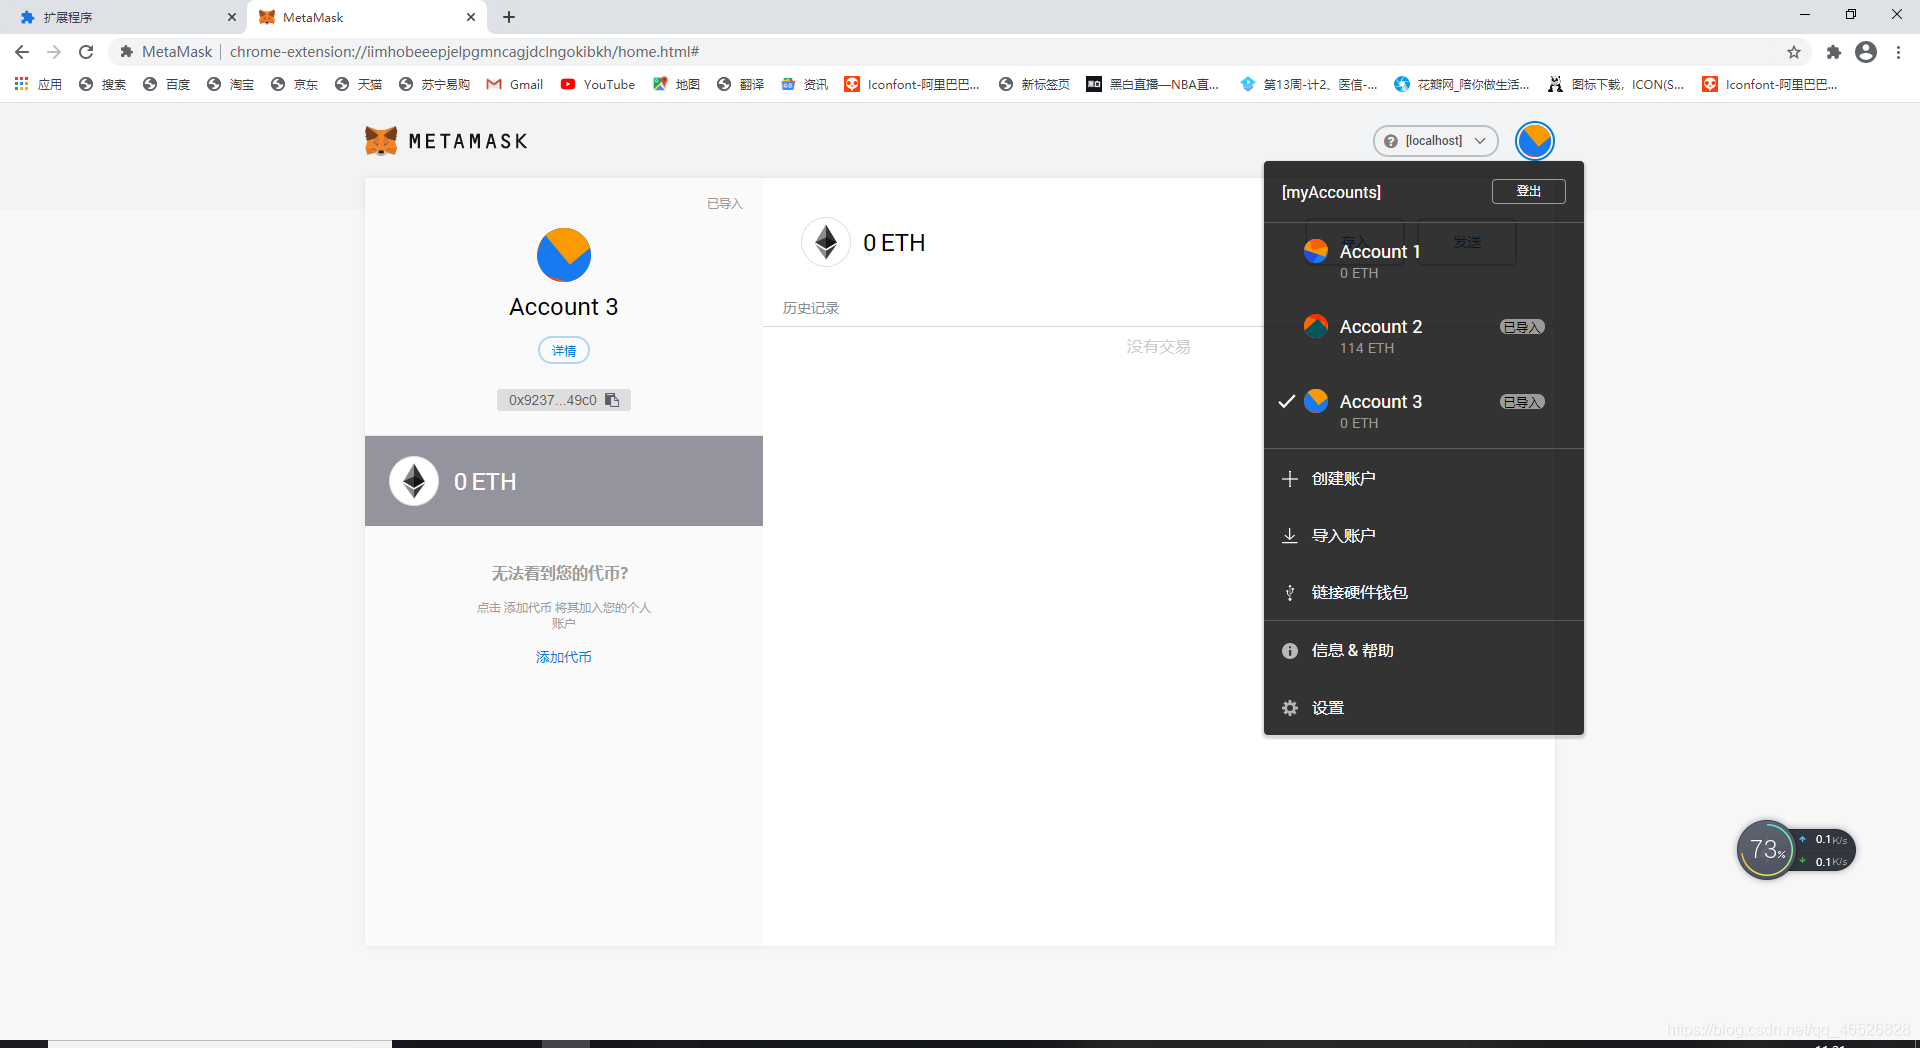
Task: Click the Account 3 identicon avatar
Action: pos(564,255)
